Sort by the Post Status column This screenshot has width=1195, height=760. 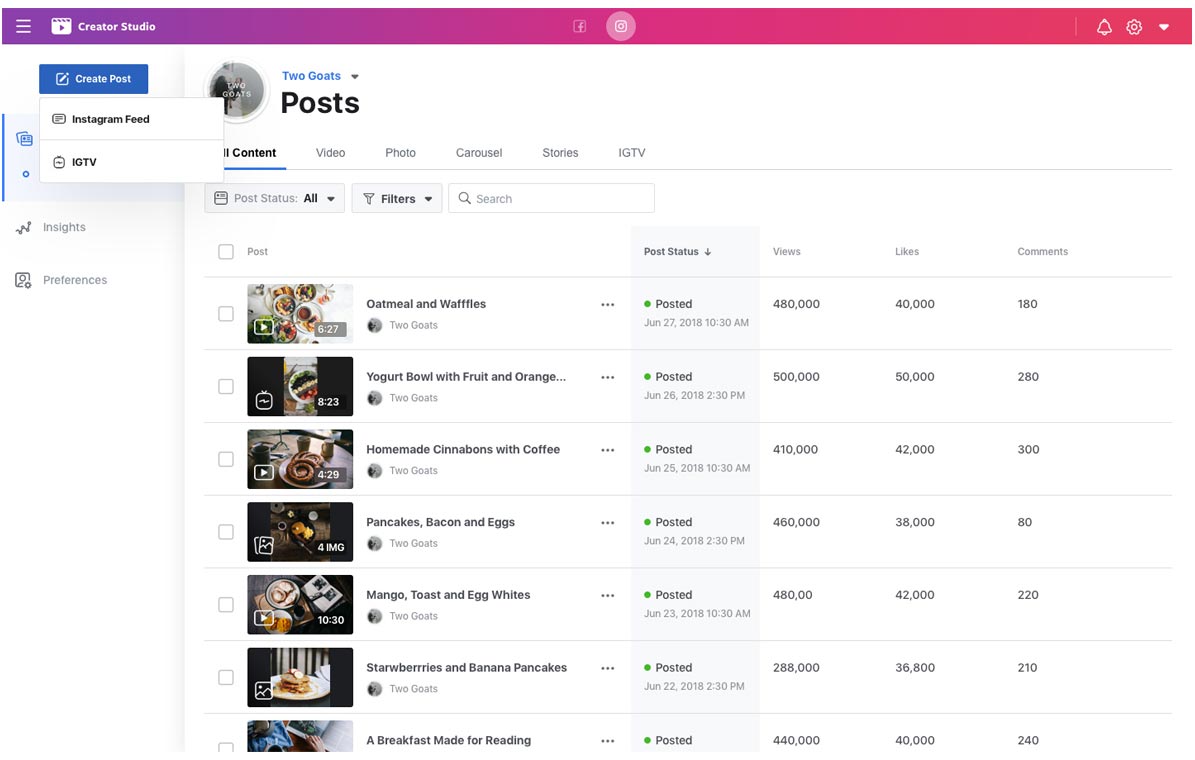tap(678, 252)
